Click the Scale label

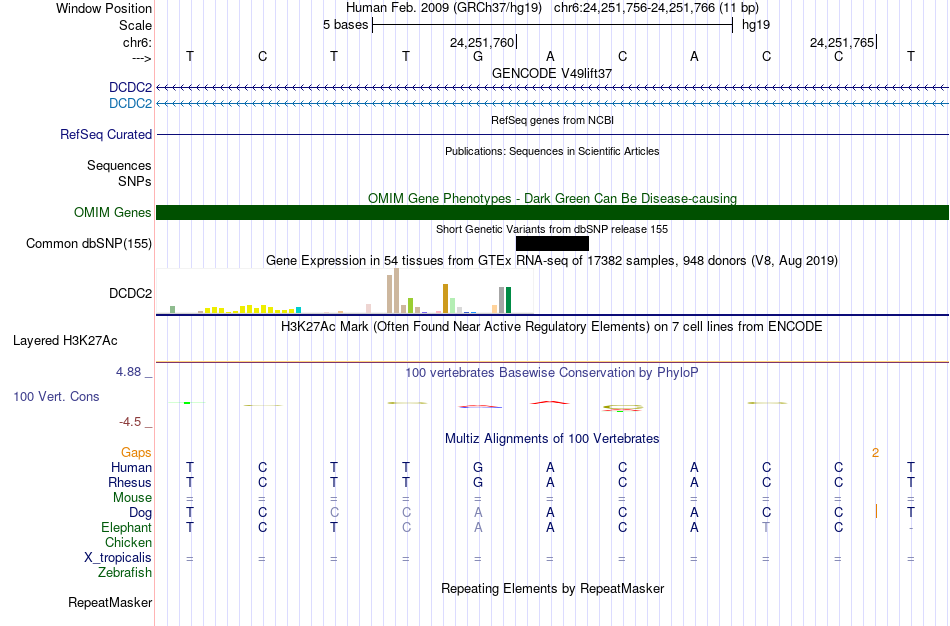pos(135,25)
